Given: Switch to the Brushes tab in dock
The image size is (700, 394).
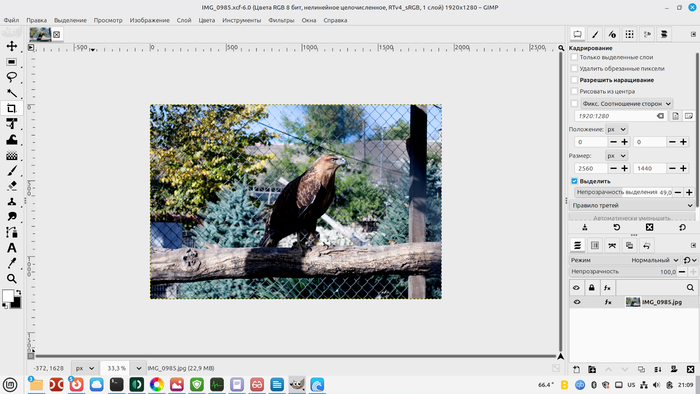Looking at the screenshot, I should pyautogui.click(x=595, y=34).
